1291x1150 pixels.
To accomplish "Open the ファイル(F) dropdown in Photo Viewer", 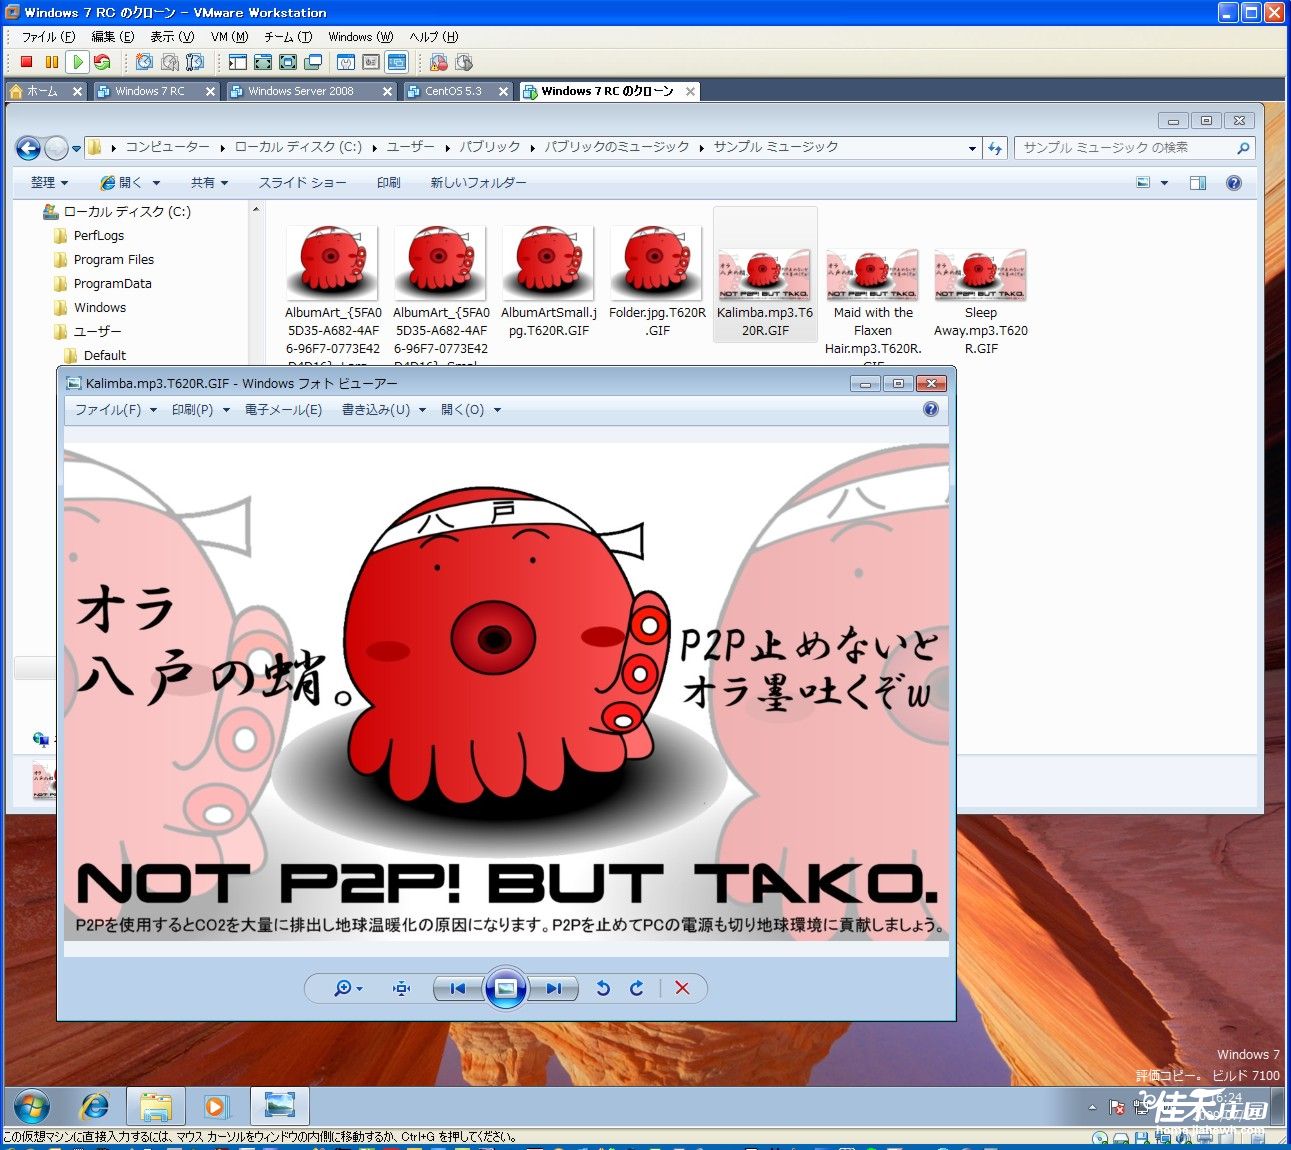I will coord(115,410).
